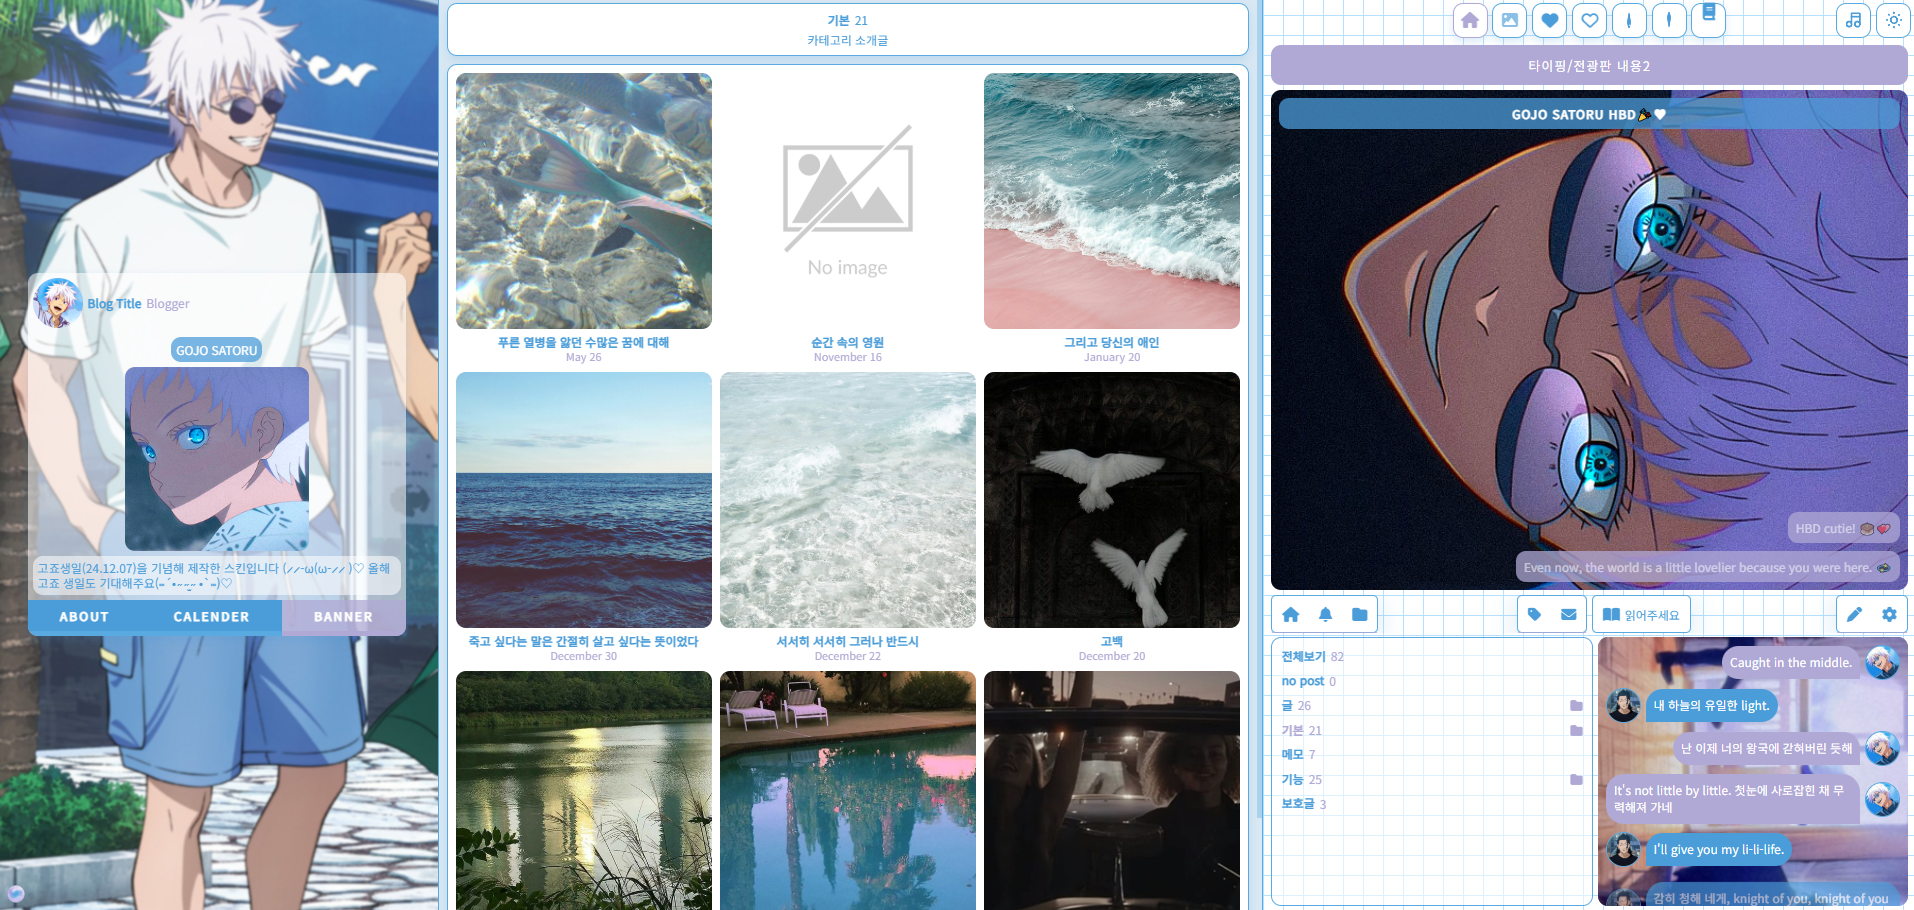Open post titled 그리고 당신의 애인
This screenshot has width=1914, height=910.
[1112, 342]
